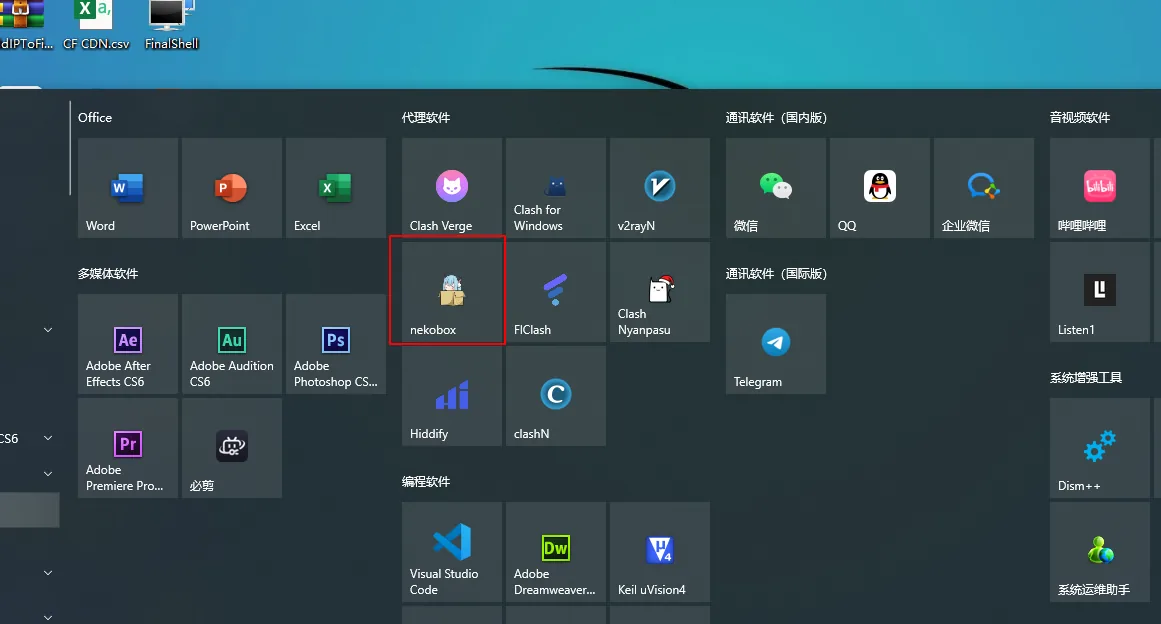Open 企业微信 tile
Viewport: 1161px width, 624px height.
pos(984,188)
